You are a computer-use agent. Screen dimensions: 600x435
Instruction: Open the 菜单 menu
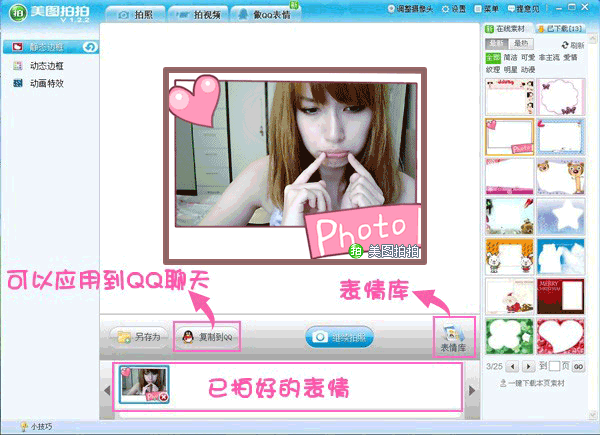[486, 8]
